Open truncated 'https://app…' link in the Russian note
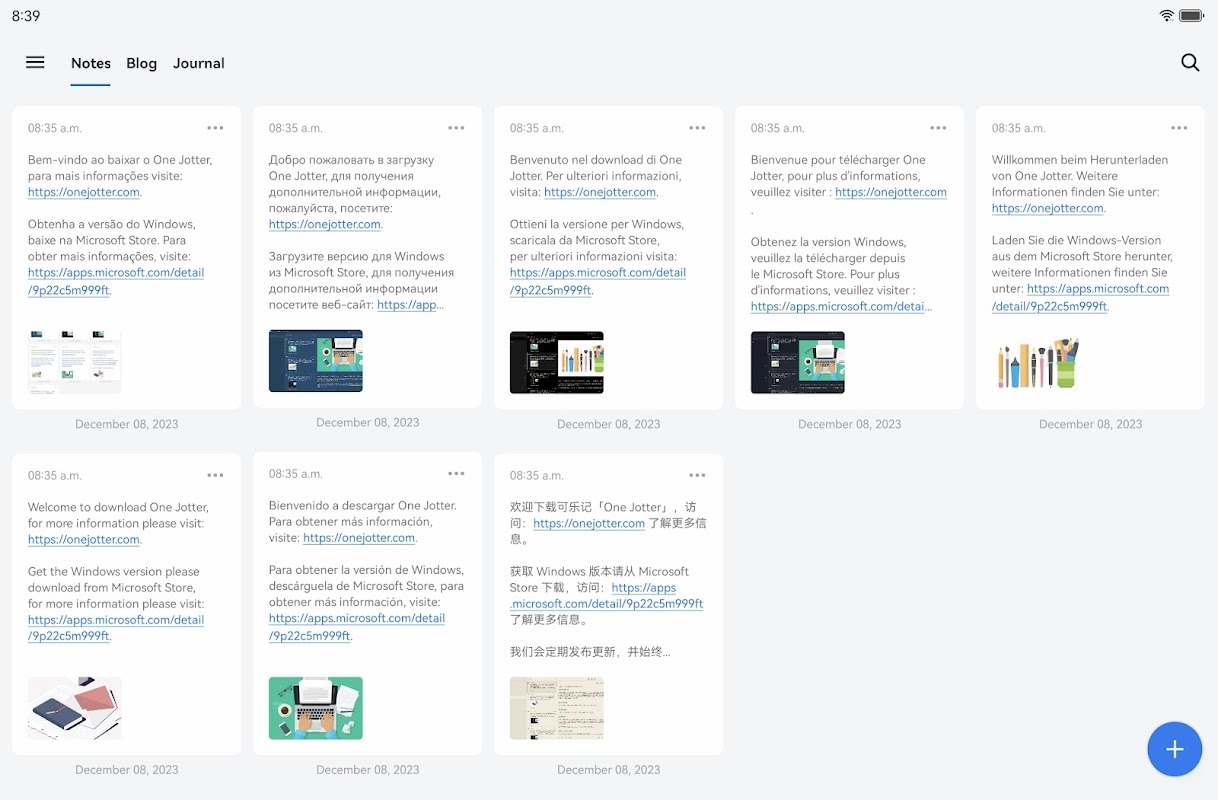Image resolution: width=1218 pixels, height=800 pixels. tap(411, 304)
